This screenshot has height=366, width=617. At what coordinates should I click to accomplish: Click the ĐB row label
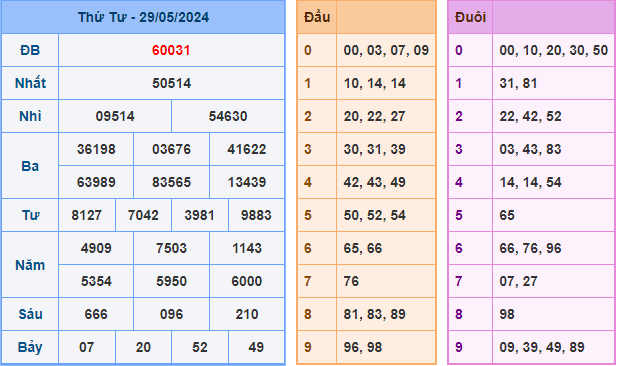pyautogui.click(x=30, y=50)
